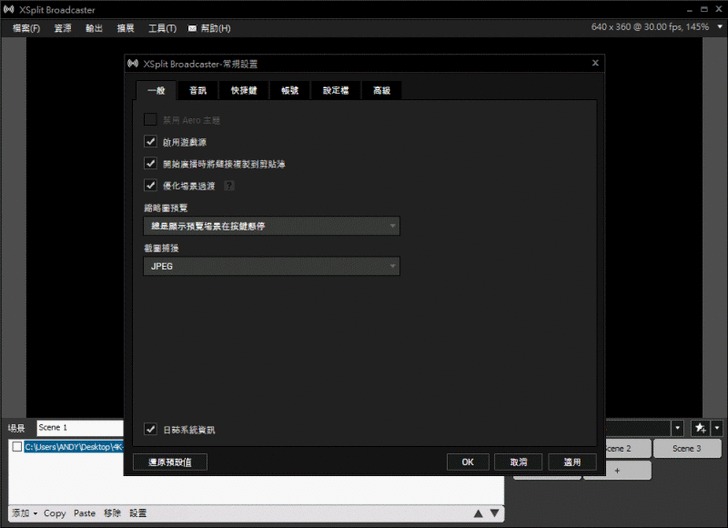The width and height of the screenshot is (728, 528).
Task: Click 移除 to remove the source
Action: [x=112, y=513]
